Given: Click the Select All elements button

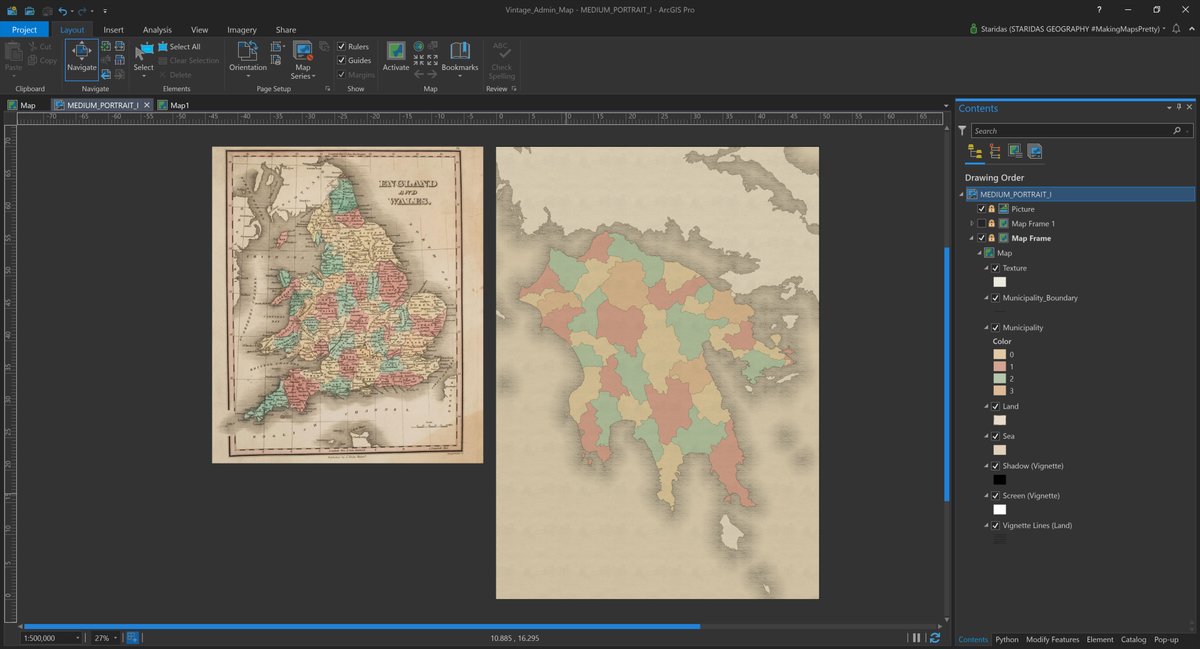Looking at the screenshot, I should 179,47.
